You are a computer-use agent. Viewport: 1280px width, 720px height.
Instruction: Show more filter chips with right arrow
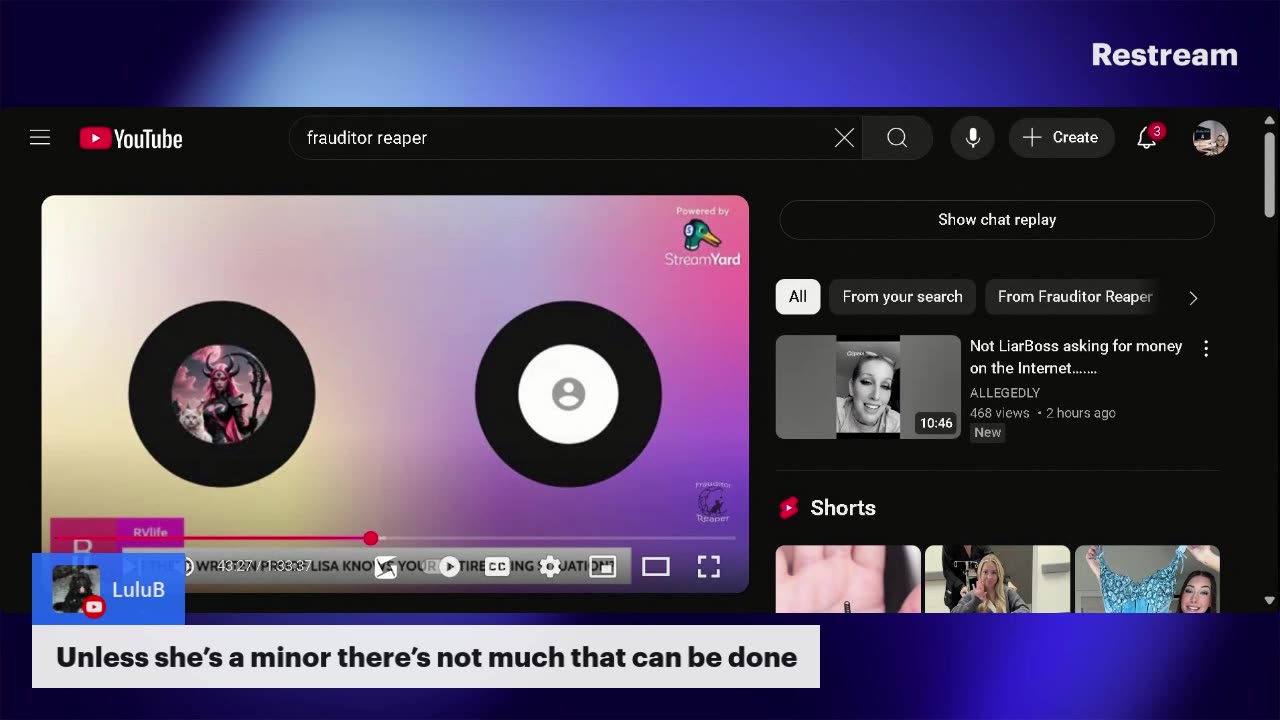point(1193,298)
